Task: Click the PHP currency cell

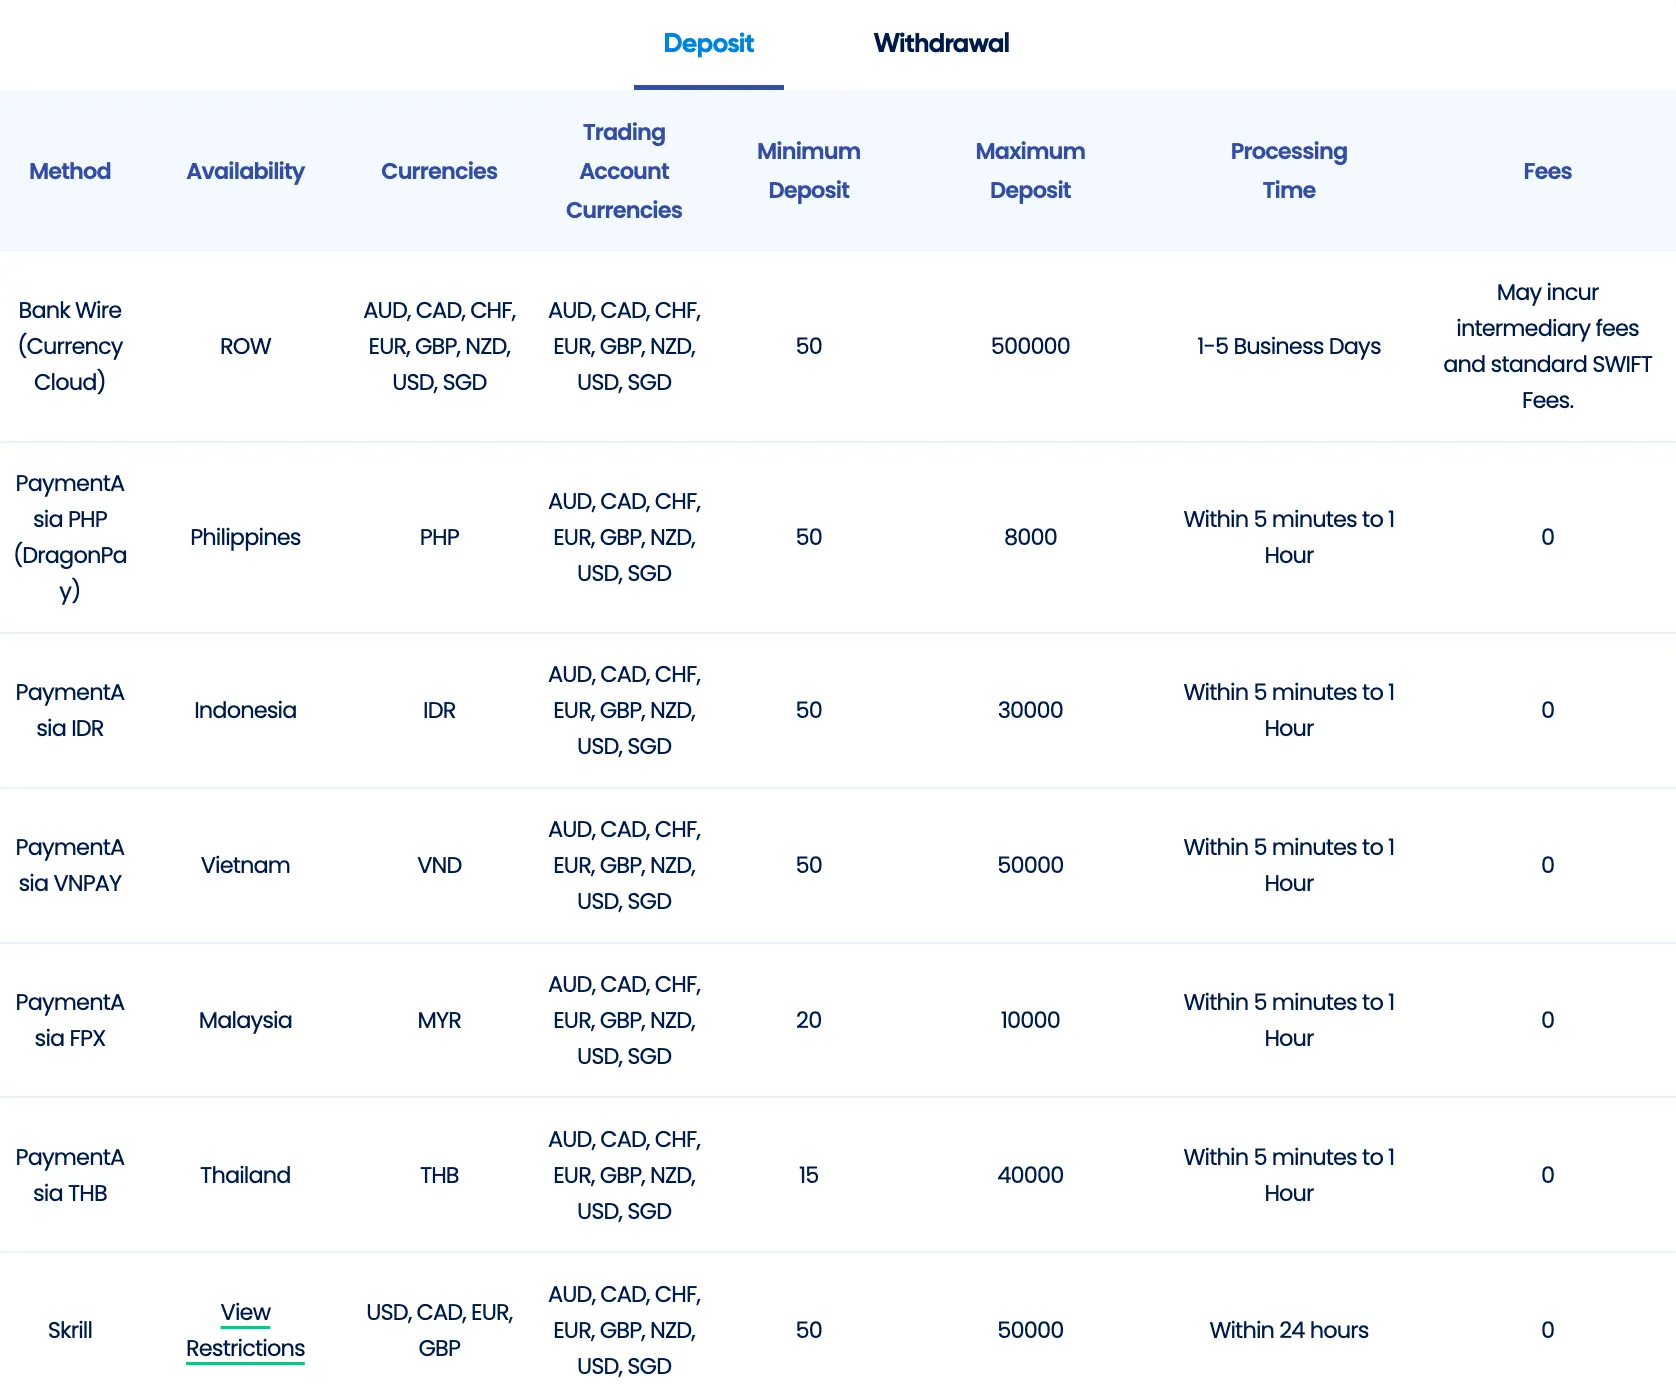Action: click(x=439, y=537)
